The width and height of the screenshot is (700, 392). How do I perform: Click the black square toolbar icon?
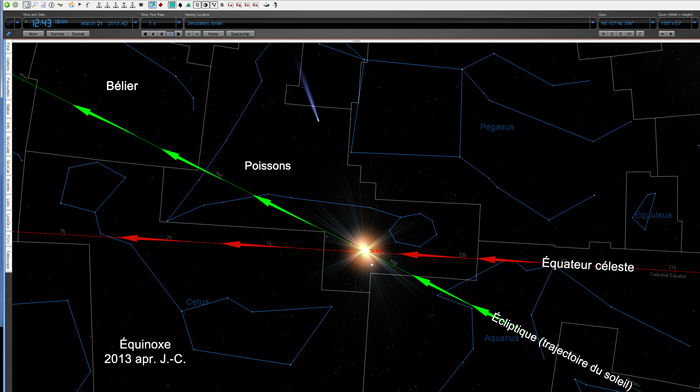click(x=141, y=5)
